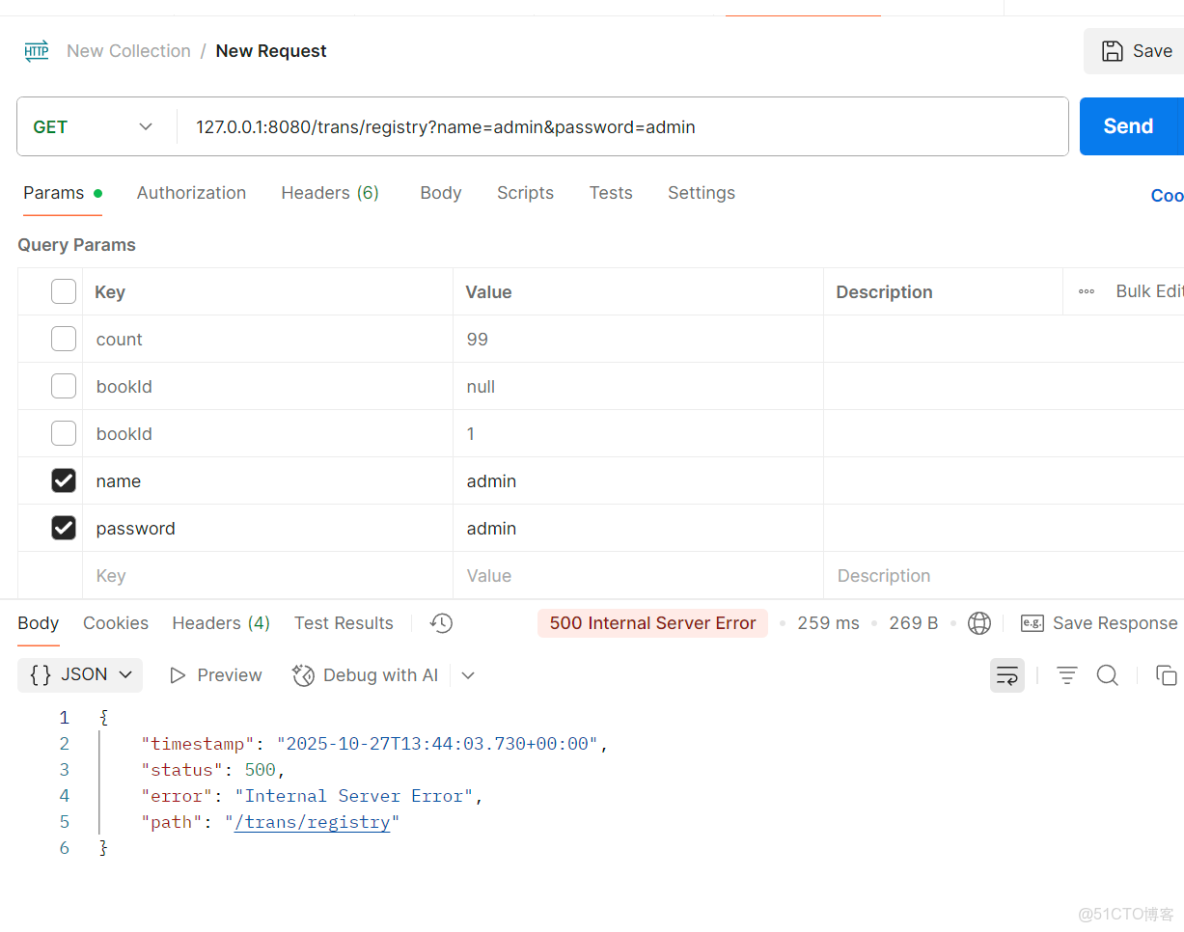1184x932 pixels.
Task: Toggle the word wrap icon in response
Action: (x=1007, y=675)
